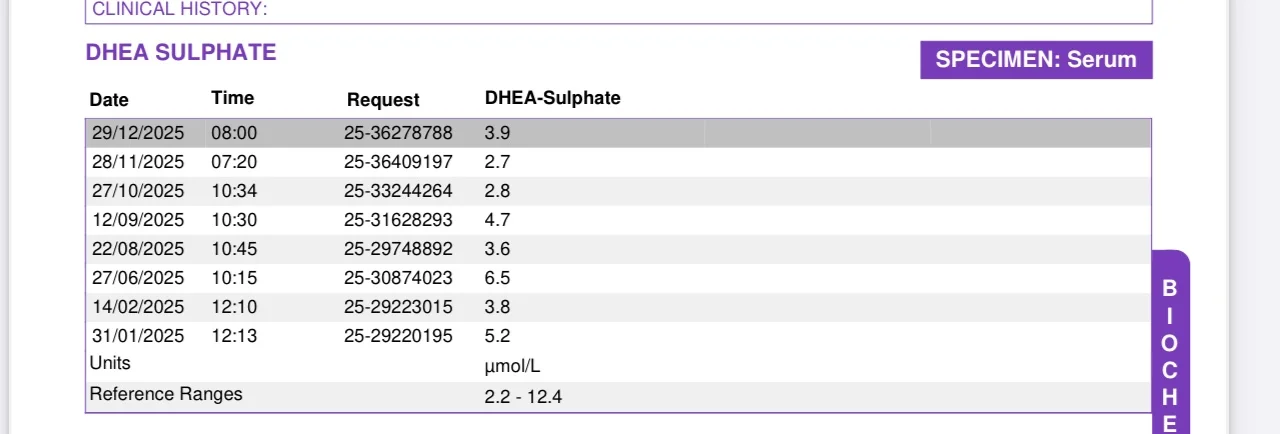The height and width of the screenshot is (434, 1280).
Task: Click request number 25-29220195
Action: coord(398,336)
